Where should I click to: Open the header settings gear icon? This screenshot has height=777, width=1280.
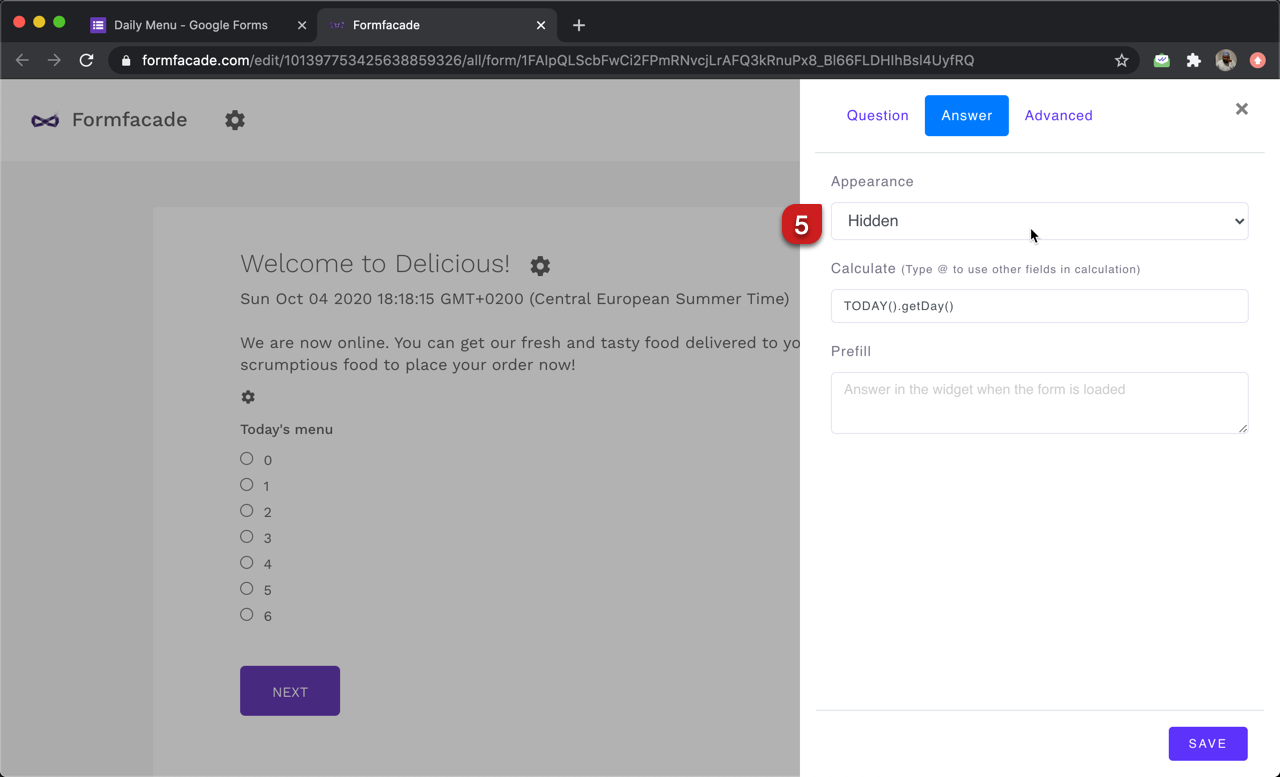234,120
